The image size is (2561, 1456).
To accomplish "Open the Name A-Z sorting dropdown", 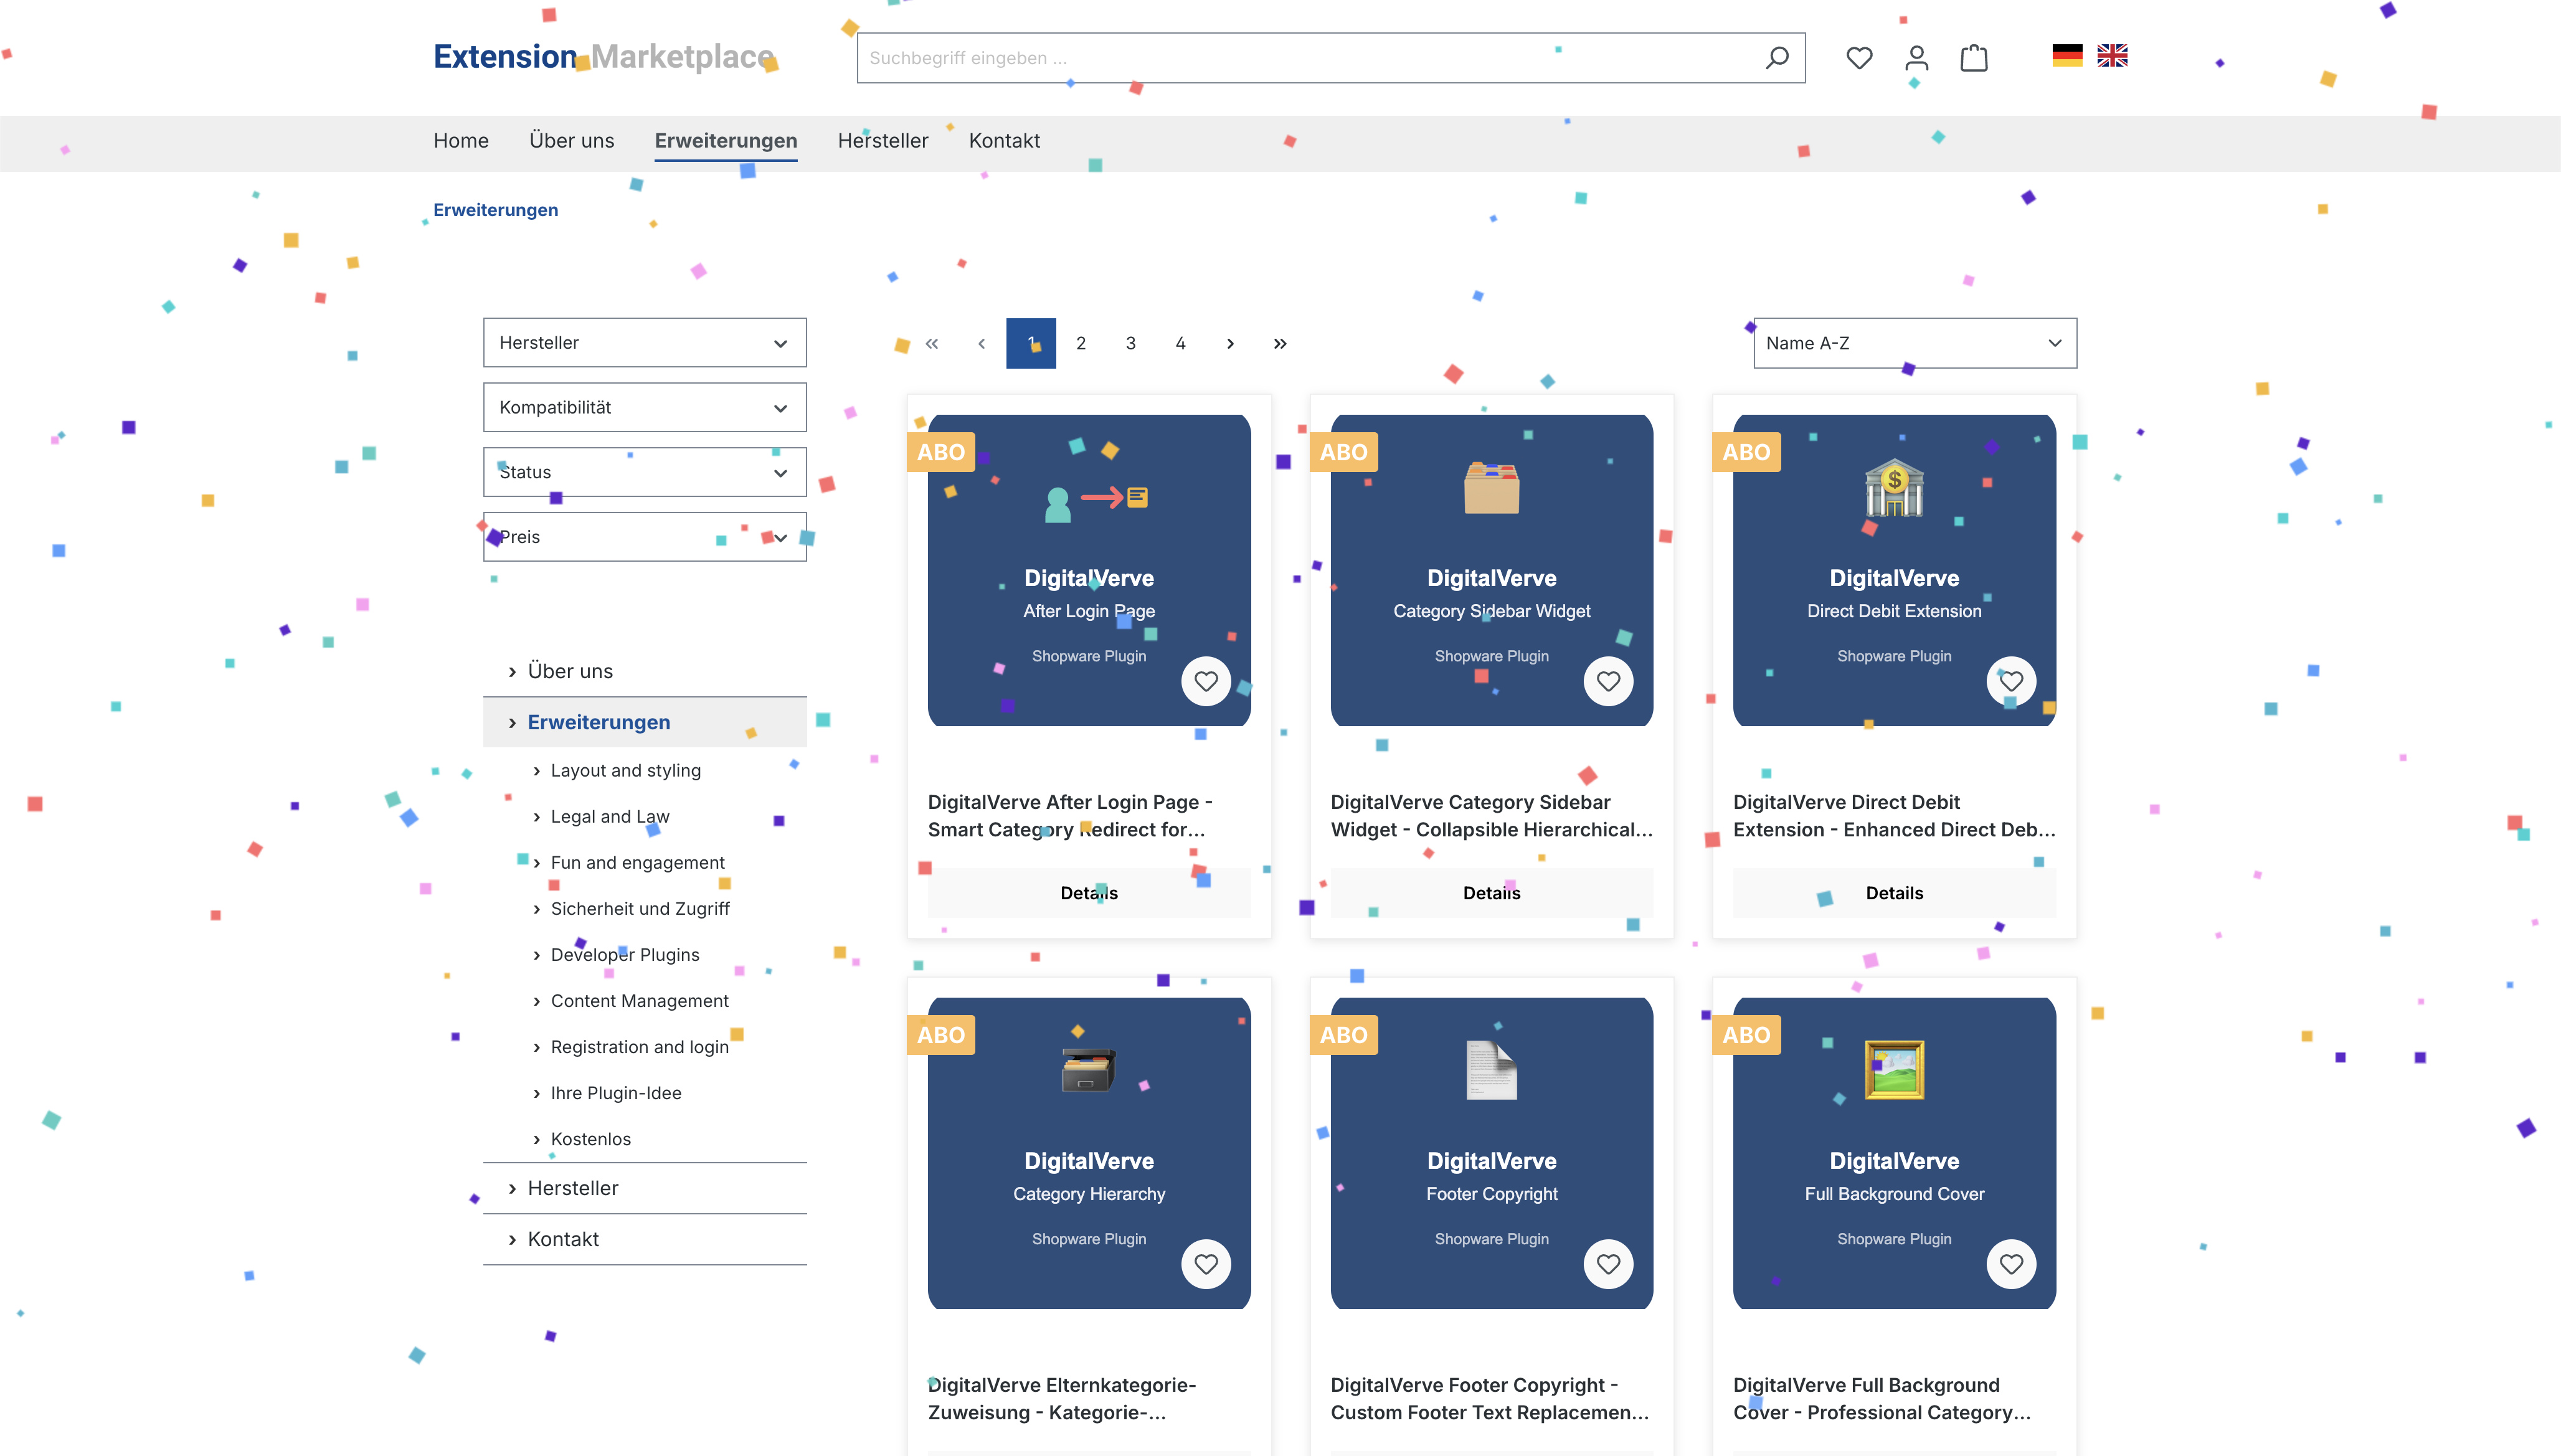I will 1914,343.
